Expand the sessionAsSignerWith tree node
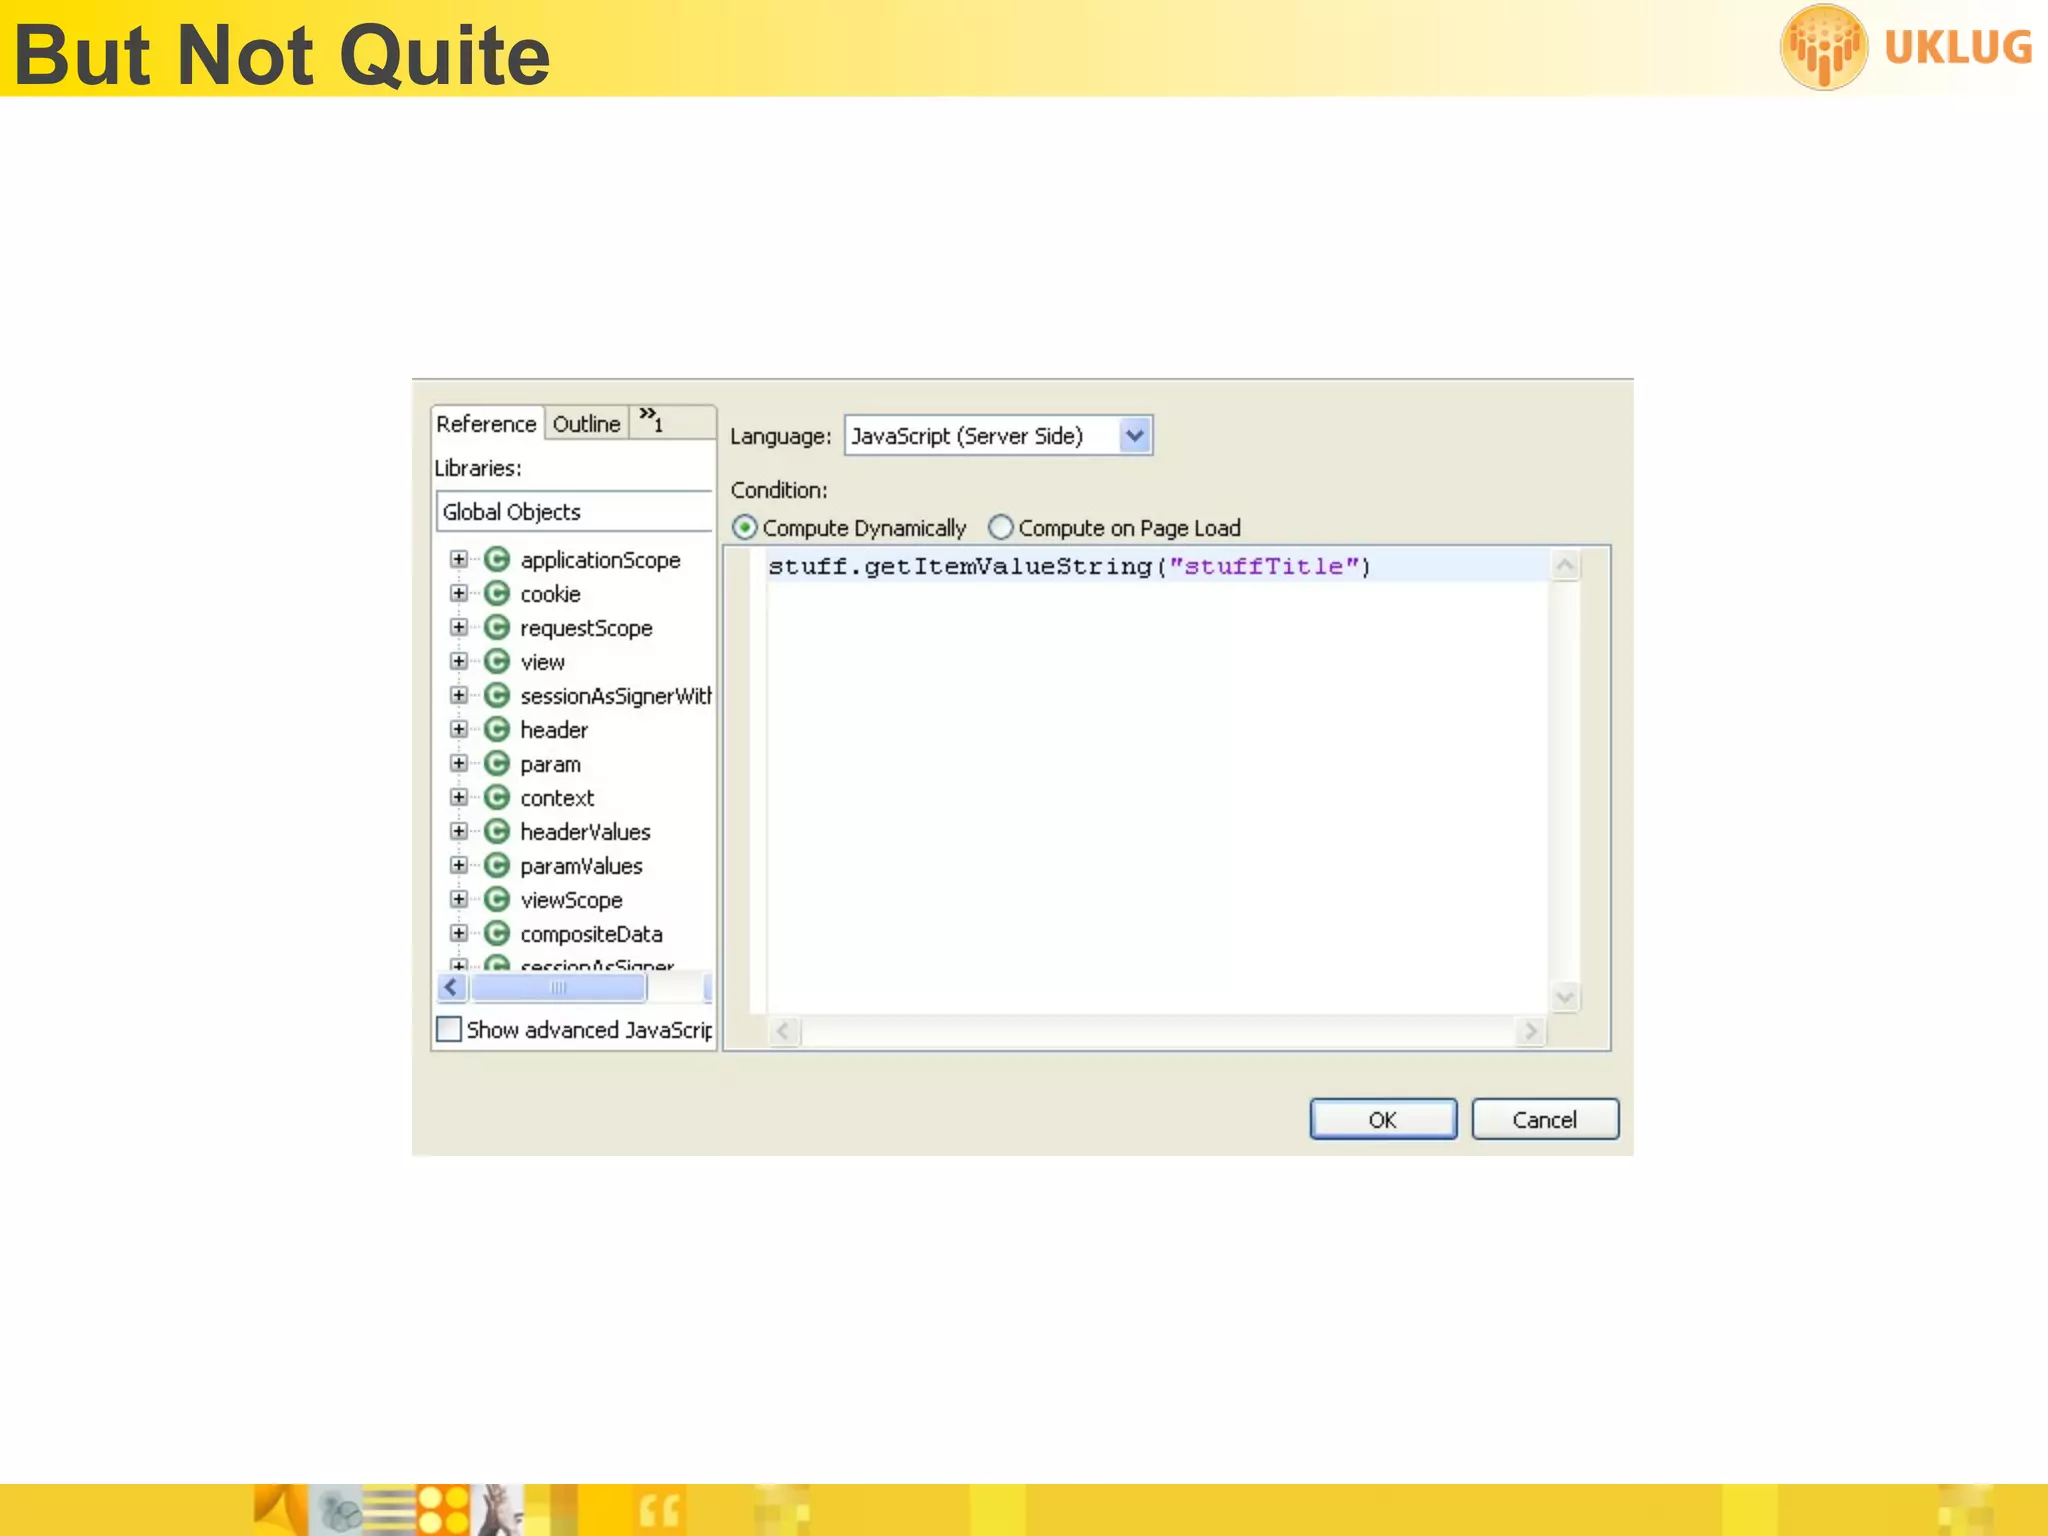Viewport: 2048px width, 1536px height. click(459, 695)
